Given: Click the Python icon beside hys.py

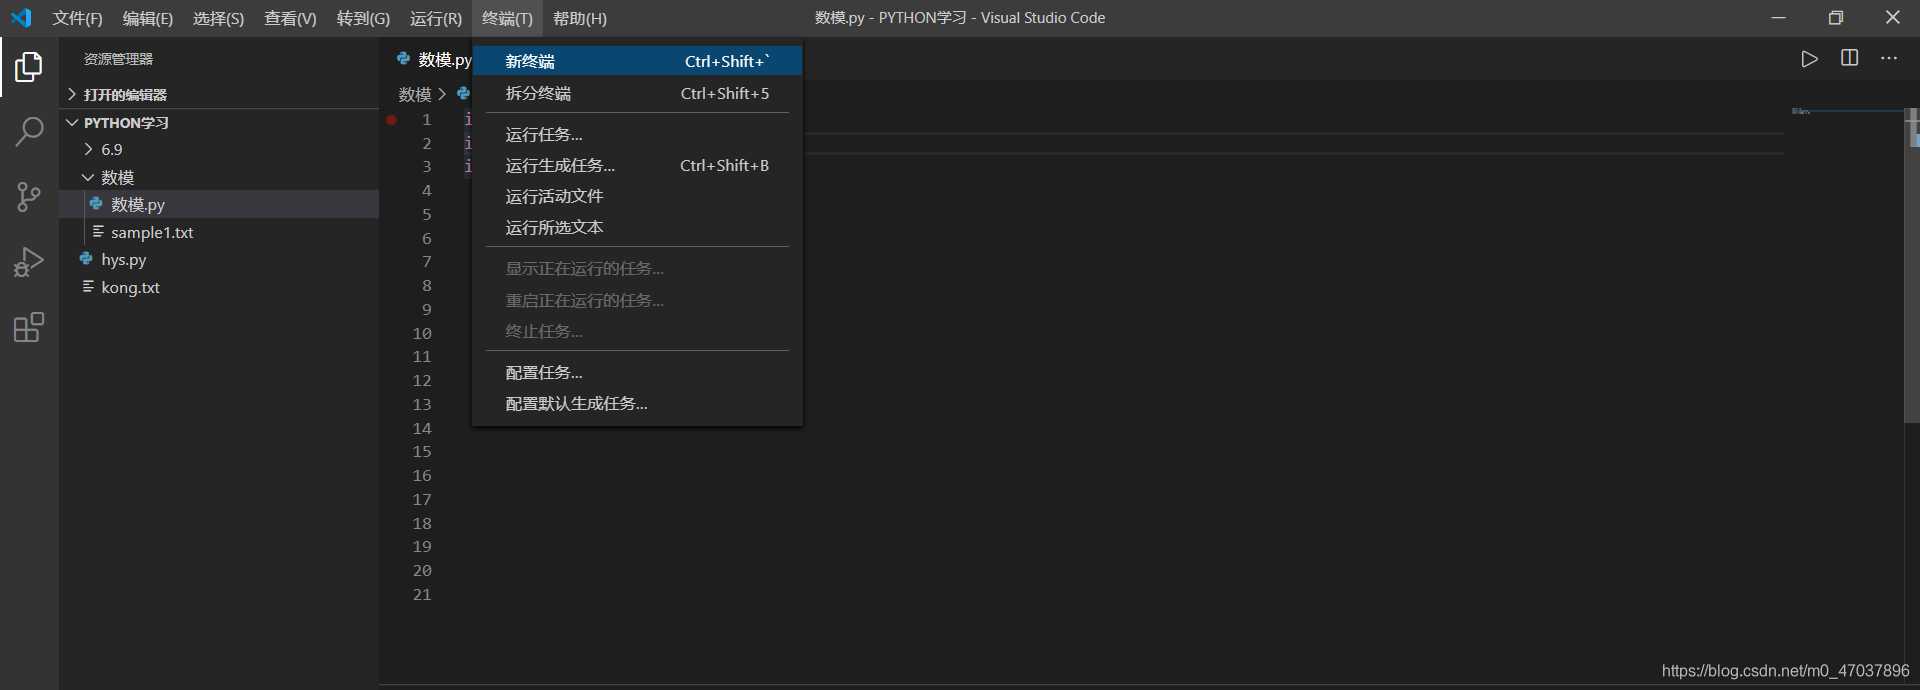Looking at the screenshot, I should click(x=86, y=259).
